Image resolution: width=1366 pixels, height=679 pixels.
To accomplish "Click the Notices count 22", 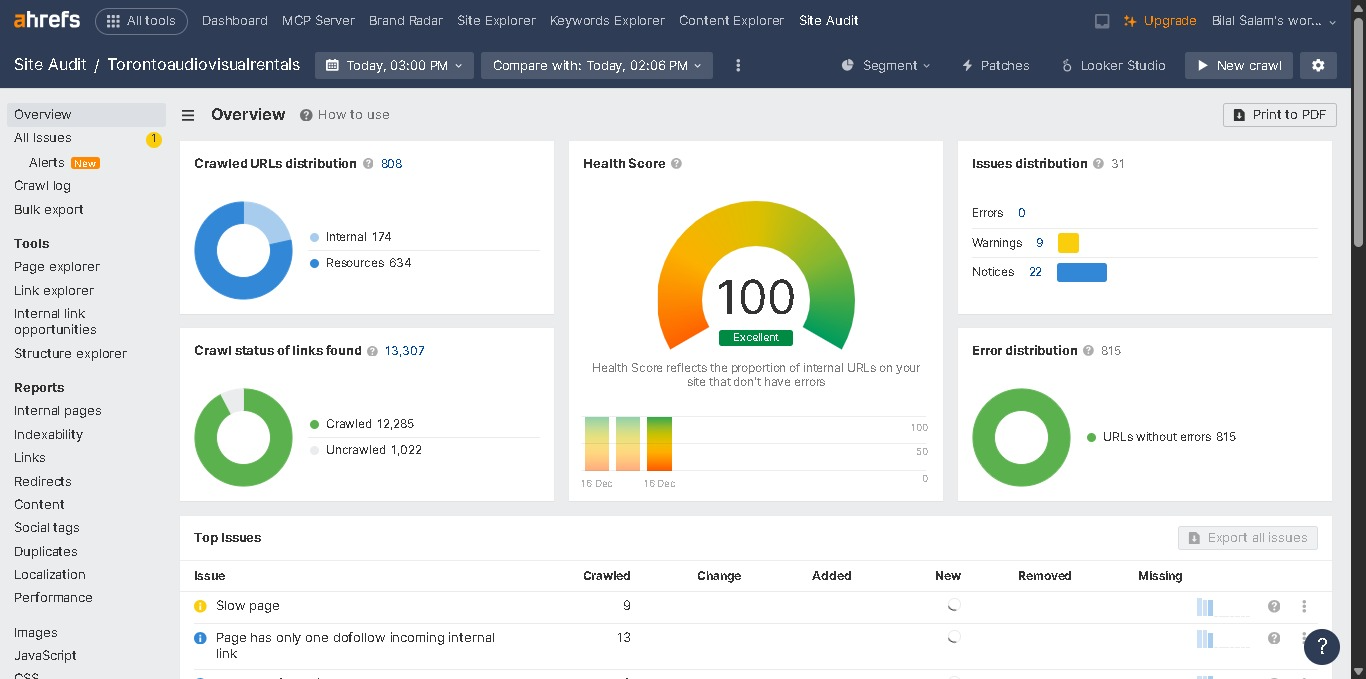I will tap(1036, 272).
